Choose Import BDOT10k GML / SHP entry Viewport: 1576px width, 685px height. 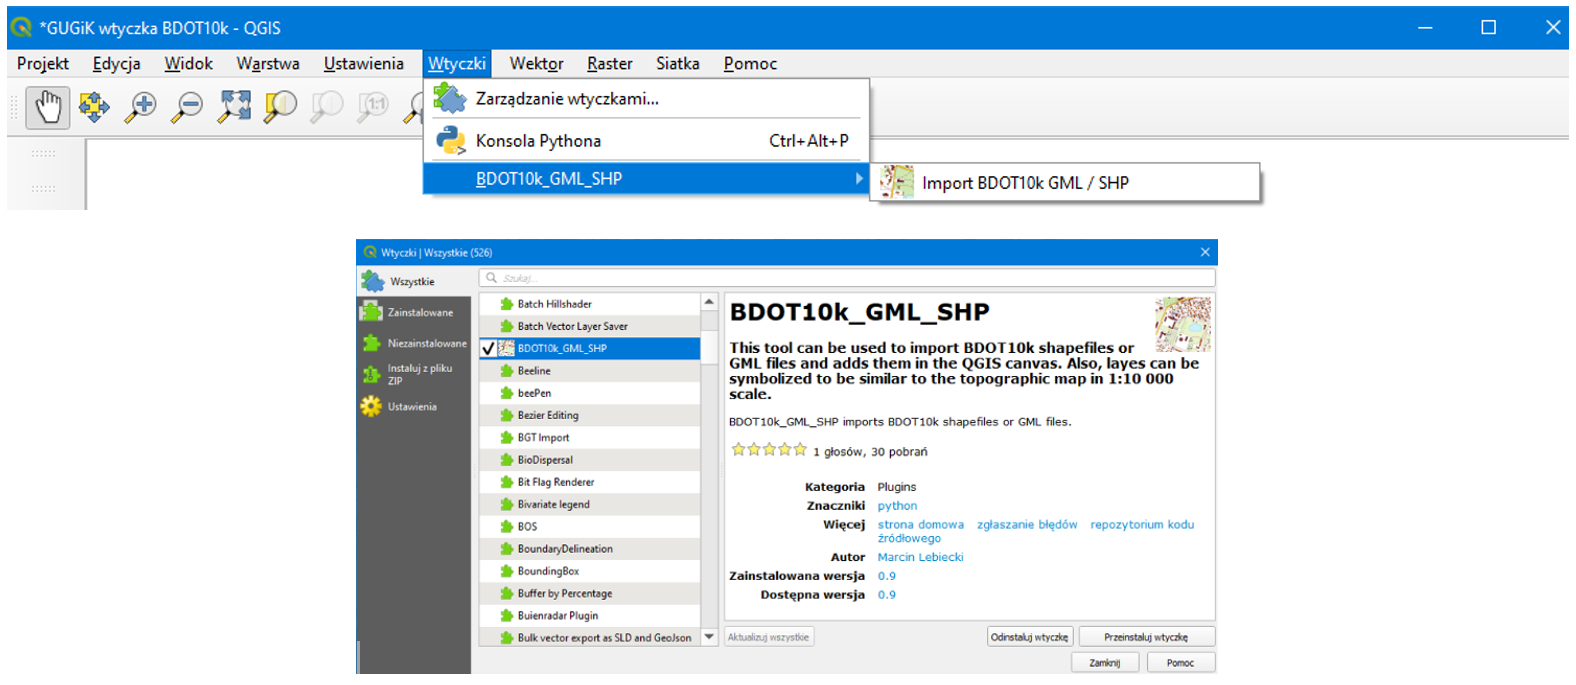[1024, 183]
